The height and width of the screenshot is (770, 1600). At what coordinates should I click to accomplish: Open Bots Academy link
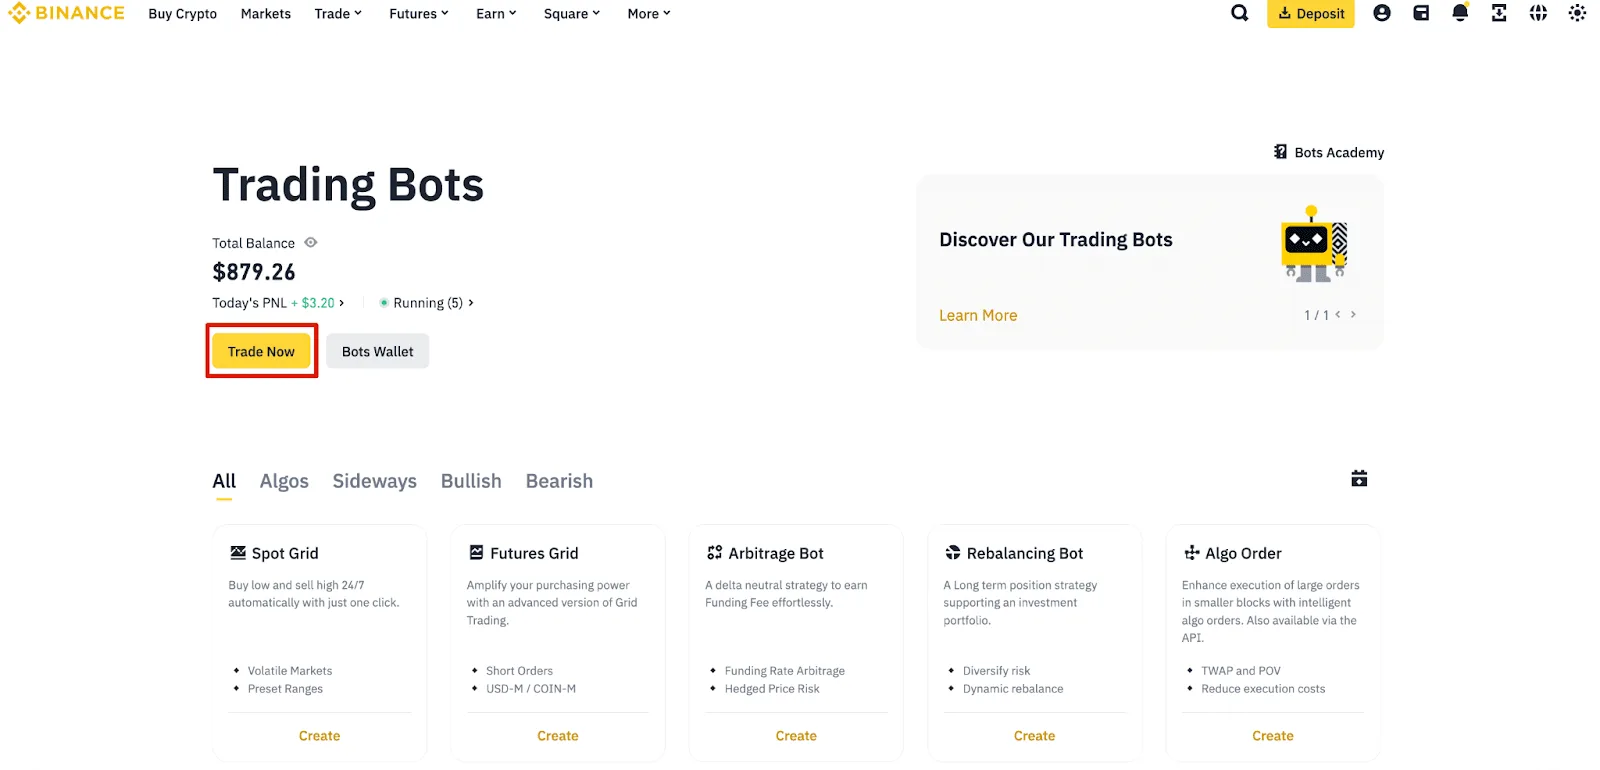1339,152
